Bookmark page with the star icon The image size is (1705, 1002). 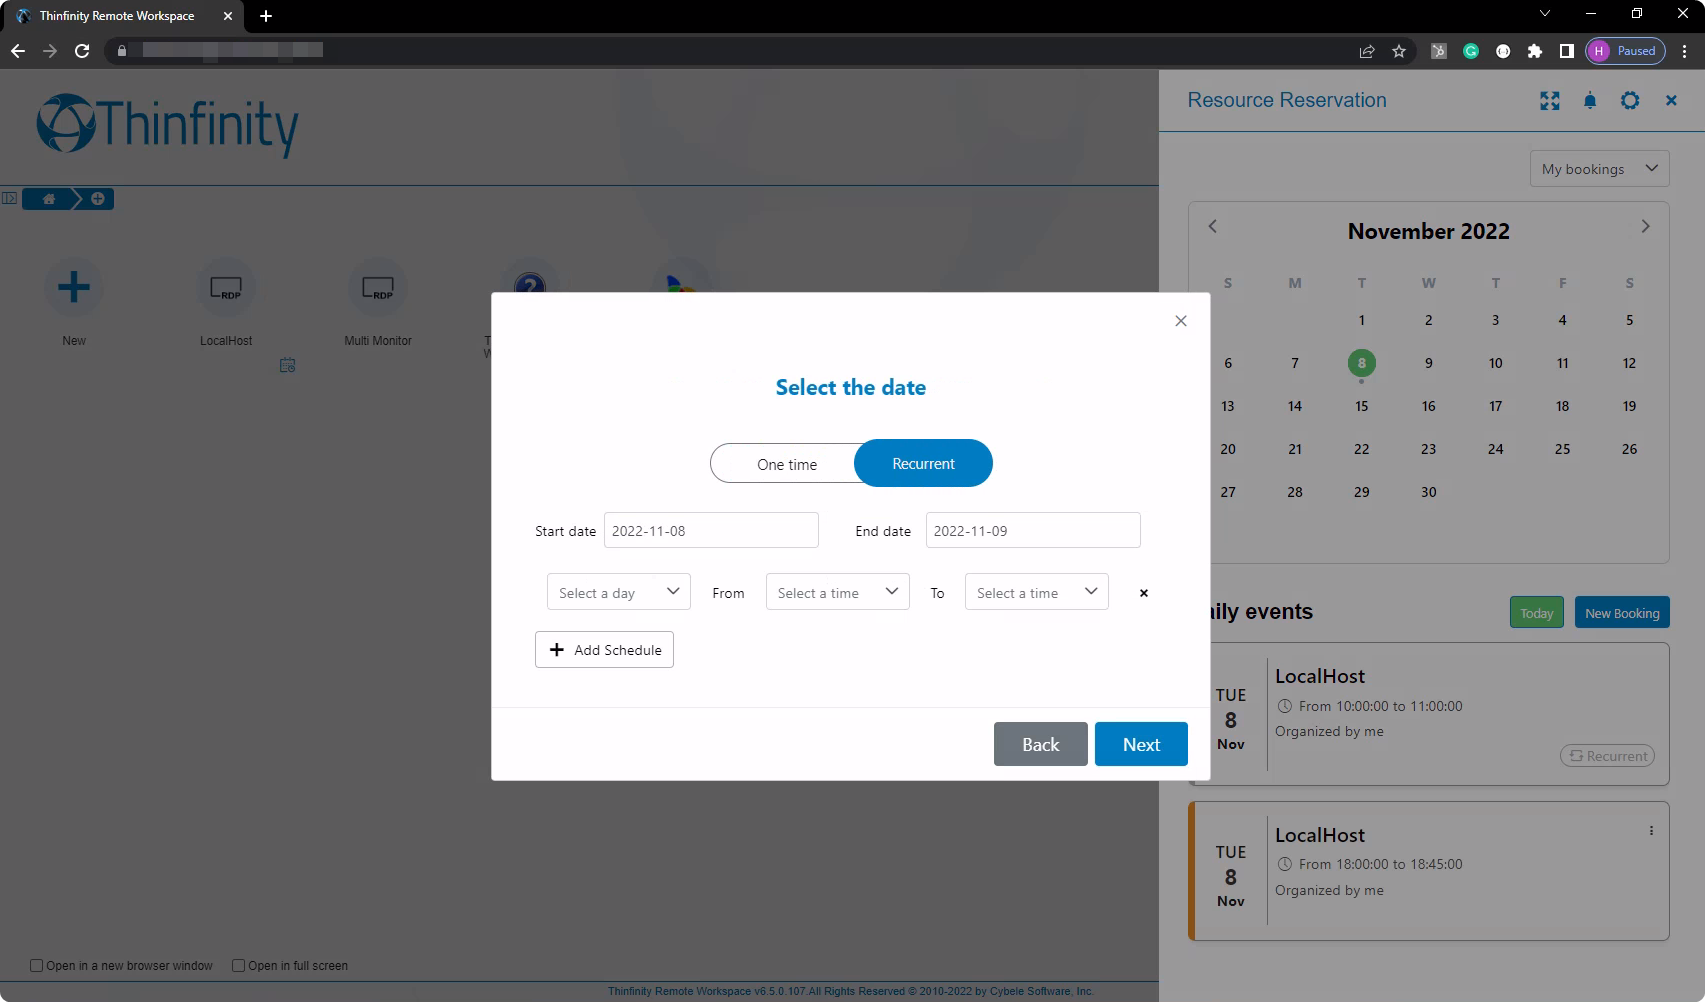[x=1399, y=51]
